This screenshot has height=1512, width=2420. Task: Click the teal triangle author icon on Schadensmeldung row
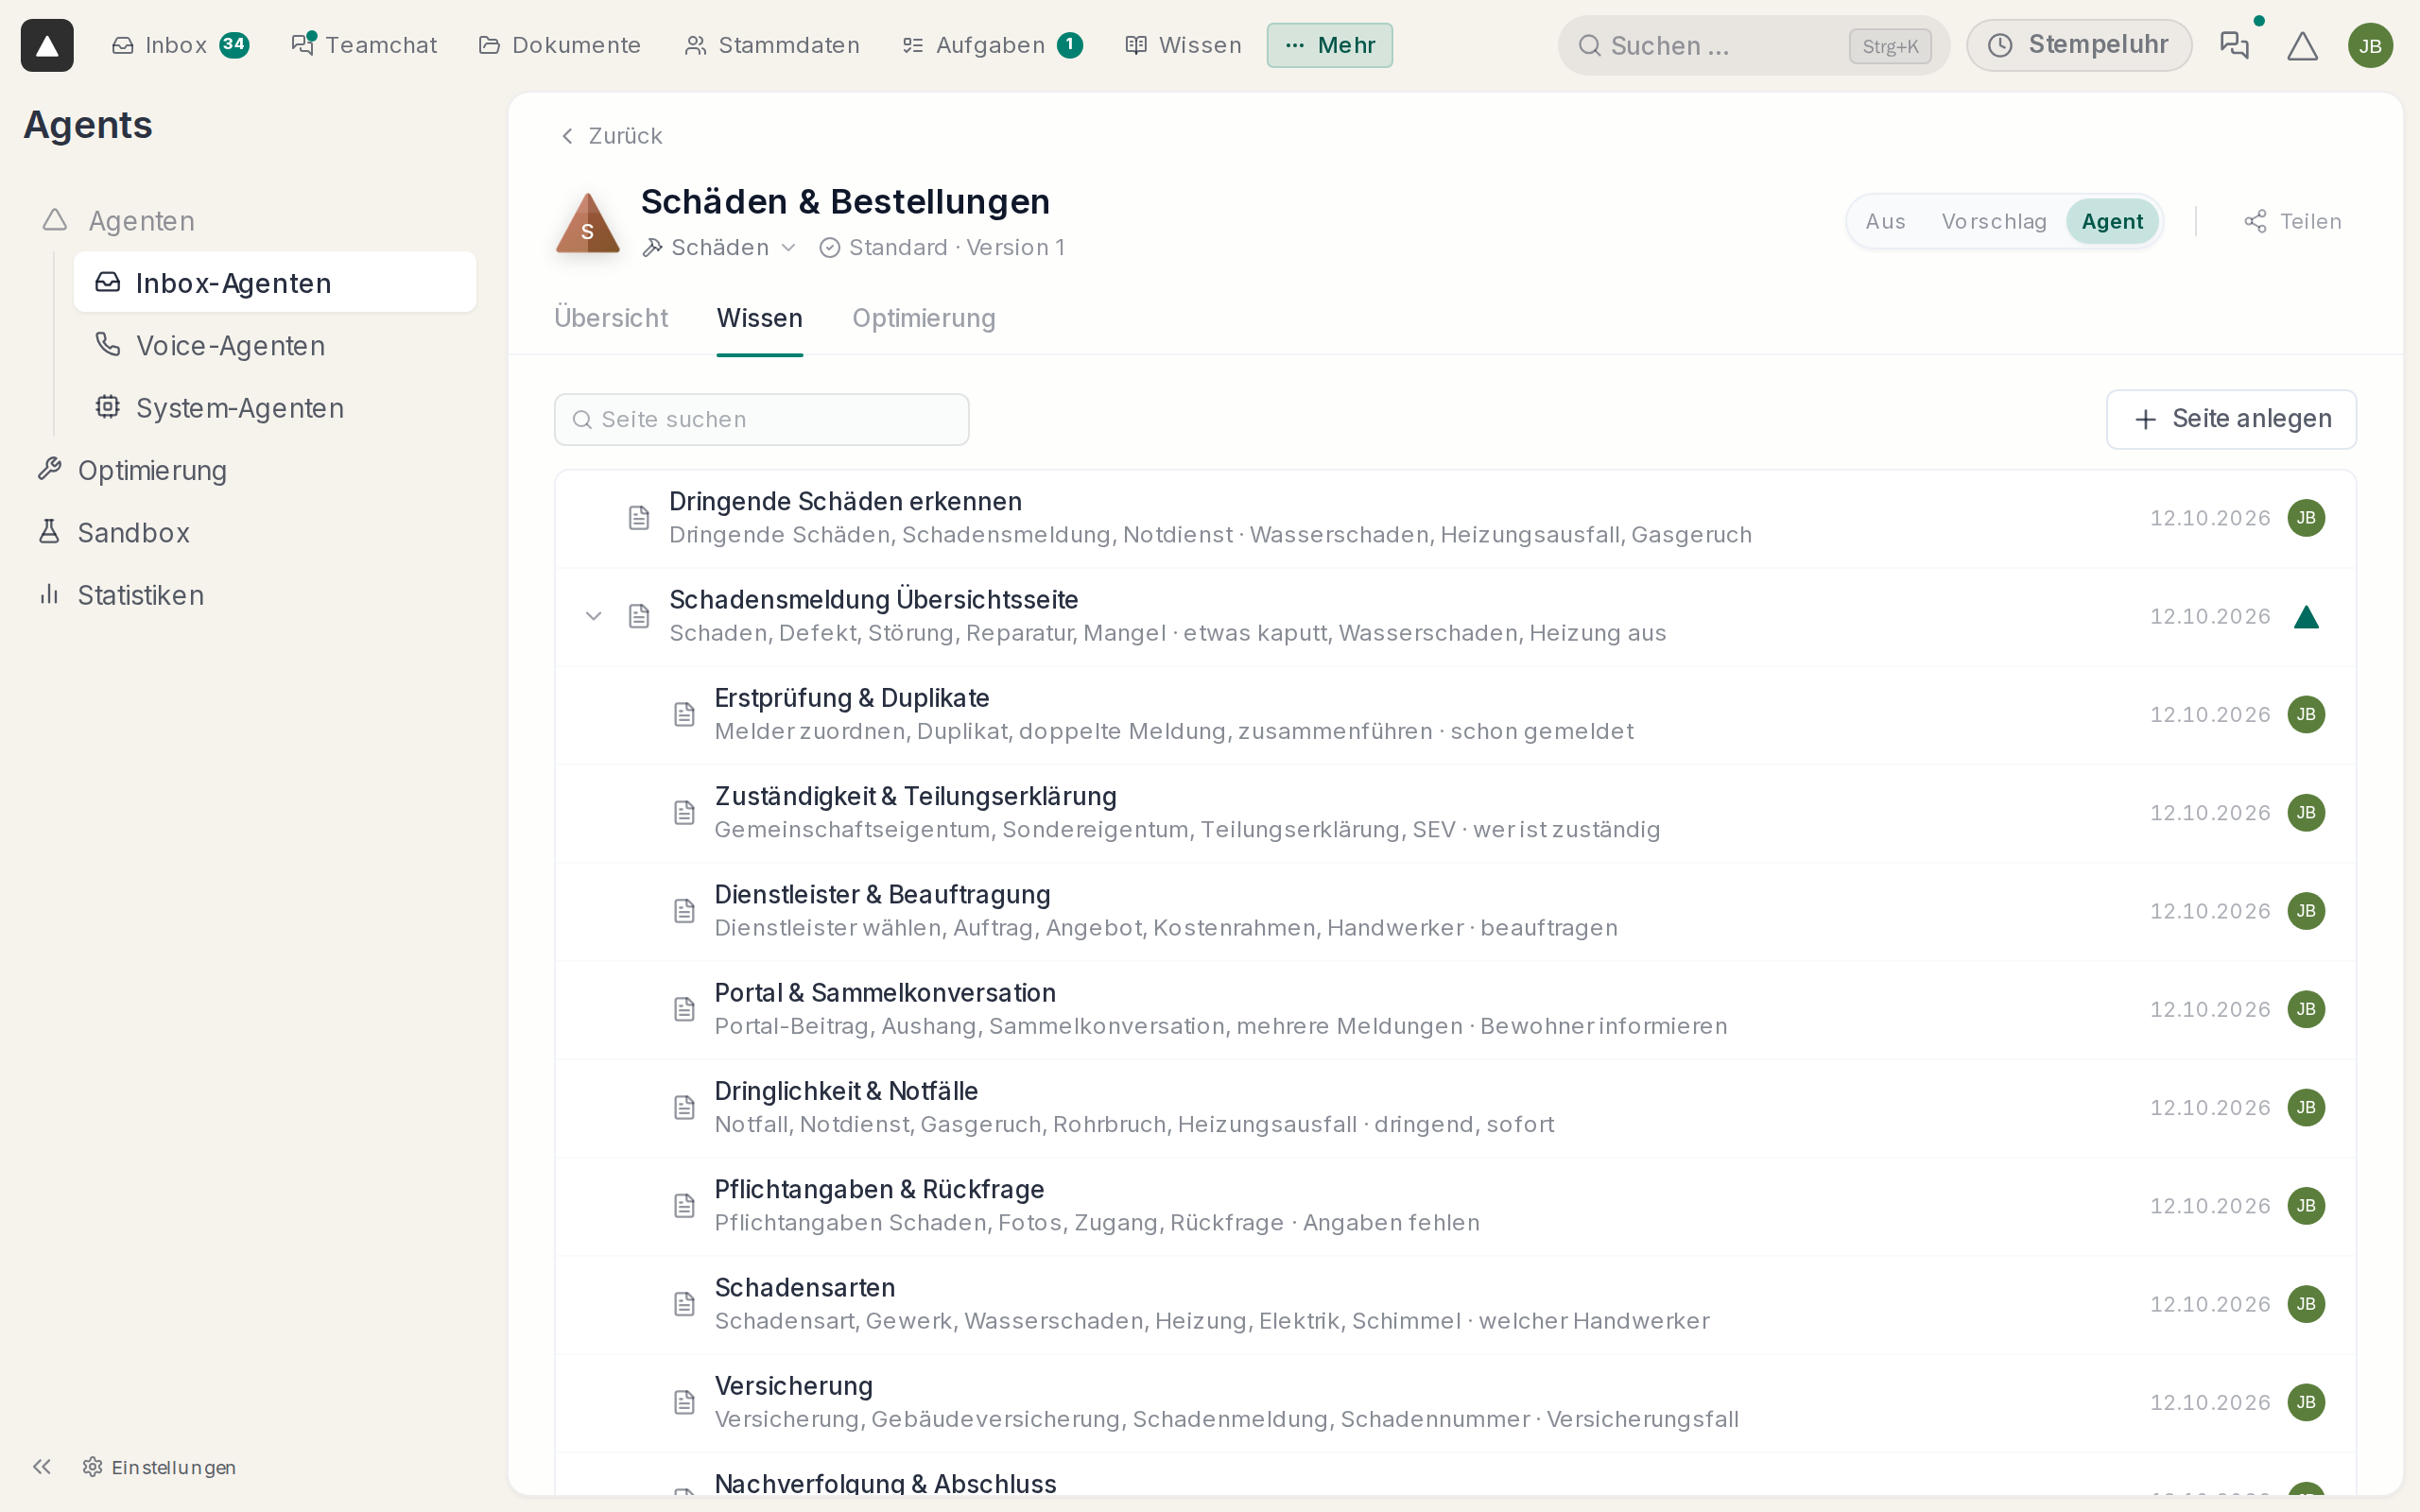pos(2306,617)
